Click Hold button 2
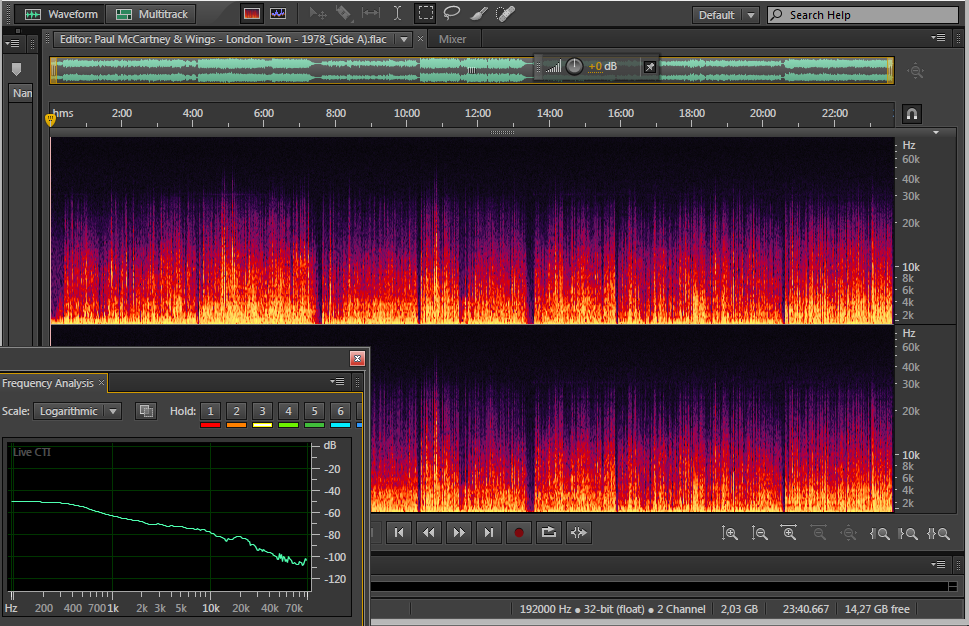This screenshot has width=969, height=626. point(236,411)
